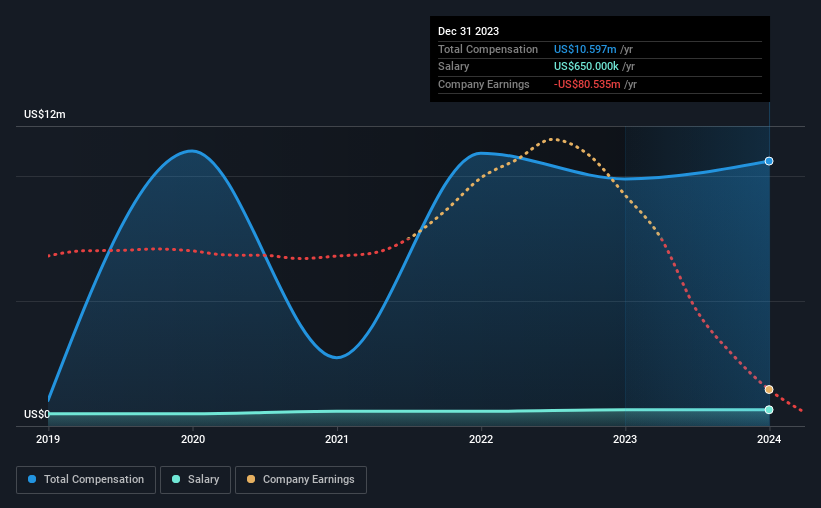821x508 pixels.
Task: Click the Total Compensation data point at 2024
Action: tap(769, 161)
